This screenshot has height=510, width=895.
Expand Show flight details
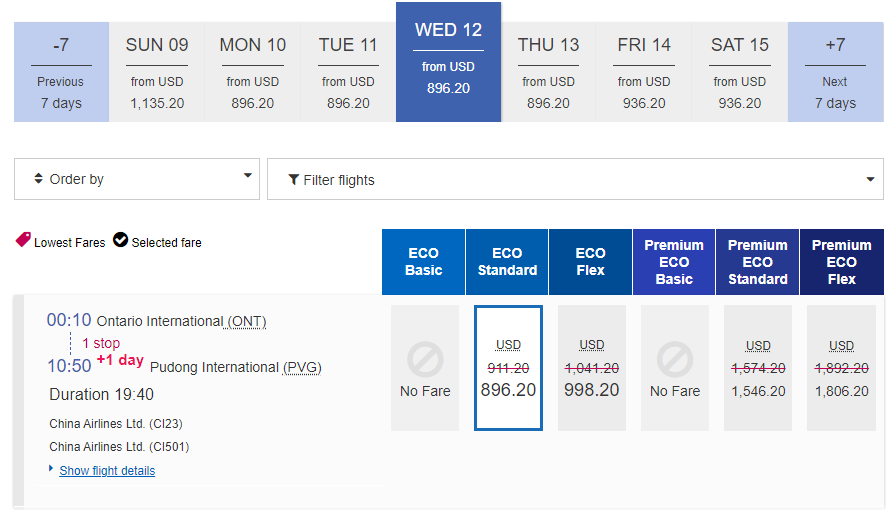(x=107, y=471)
